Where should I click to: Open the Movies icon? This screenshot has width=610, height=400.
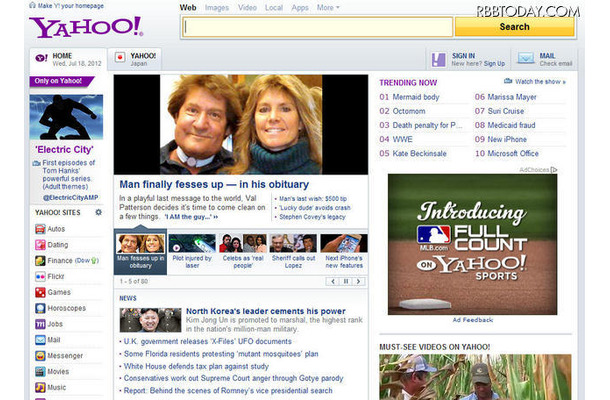click(40, 372)
